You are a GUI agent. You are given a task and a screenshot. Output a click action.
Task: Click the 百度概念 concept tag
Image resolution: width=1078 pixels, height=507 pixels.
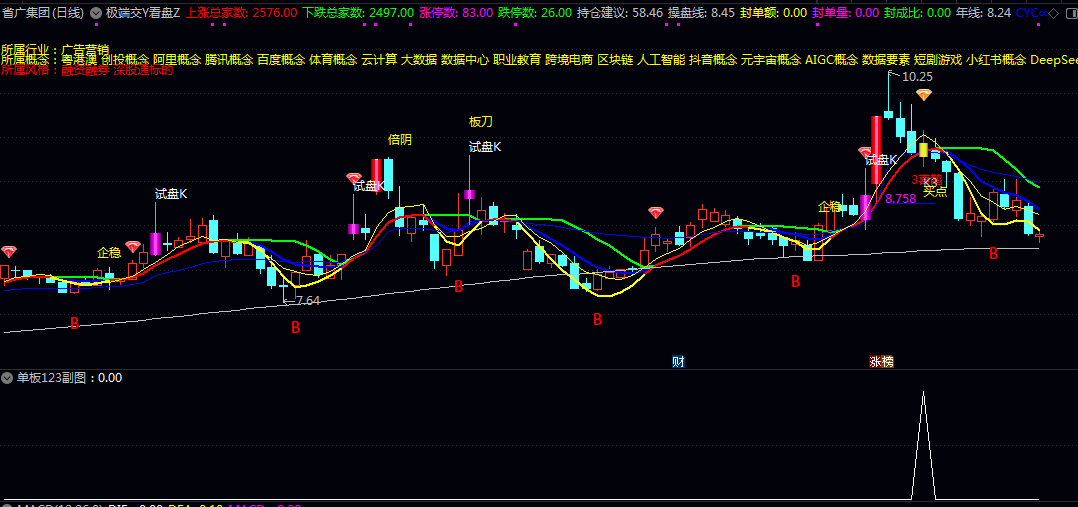[281, 60]
